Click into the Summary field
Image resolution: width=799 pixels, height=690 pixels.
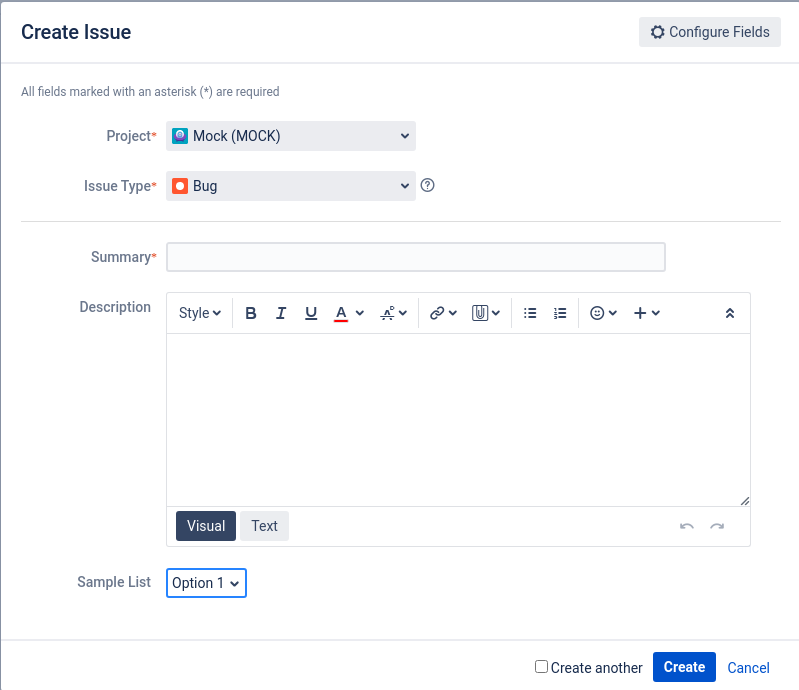coord(416,257)
